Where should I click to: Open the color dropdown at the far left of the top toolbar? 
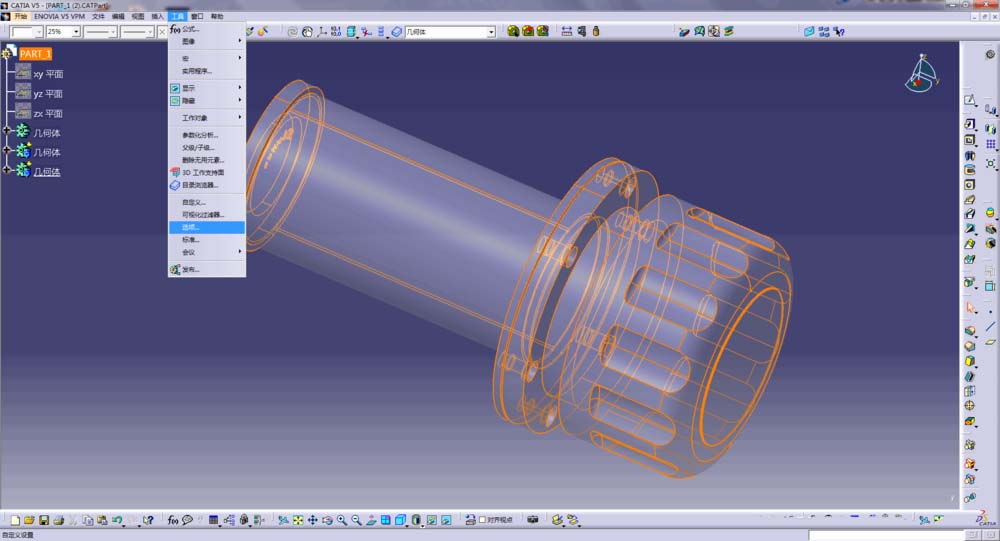(x=39, y=32)
